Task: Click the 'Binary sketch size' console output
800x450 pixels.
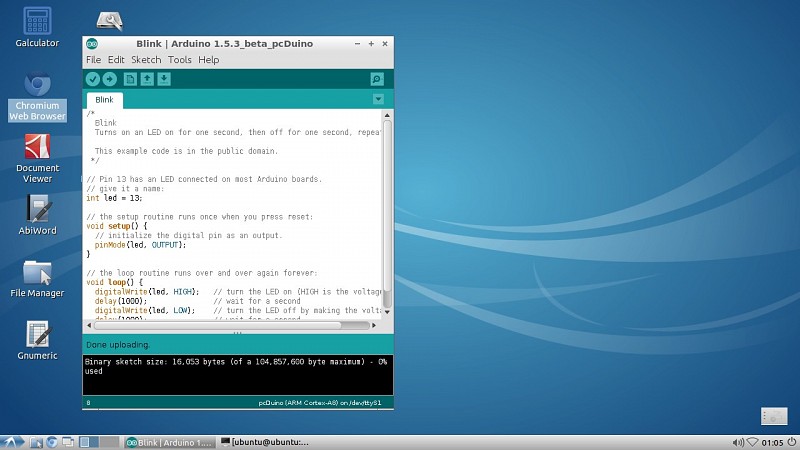Action: coord(236,366)
